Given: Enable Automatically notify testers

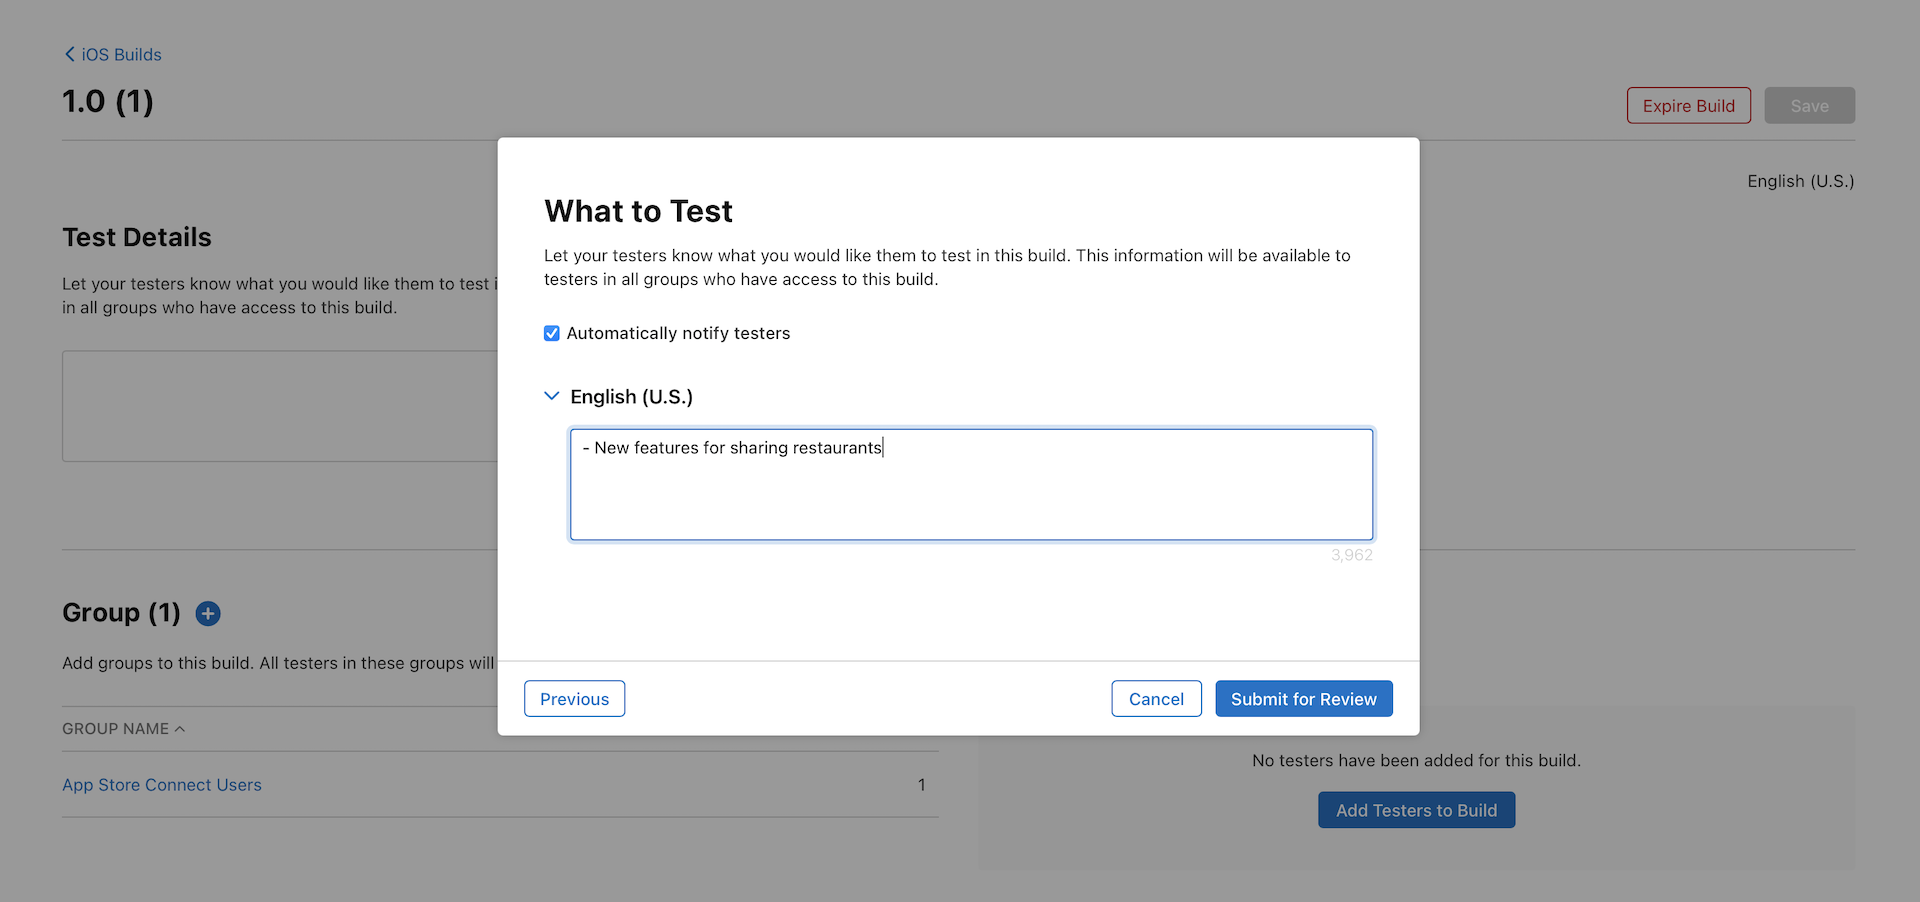Looking at the screenshot, I should tap(551, 333).
